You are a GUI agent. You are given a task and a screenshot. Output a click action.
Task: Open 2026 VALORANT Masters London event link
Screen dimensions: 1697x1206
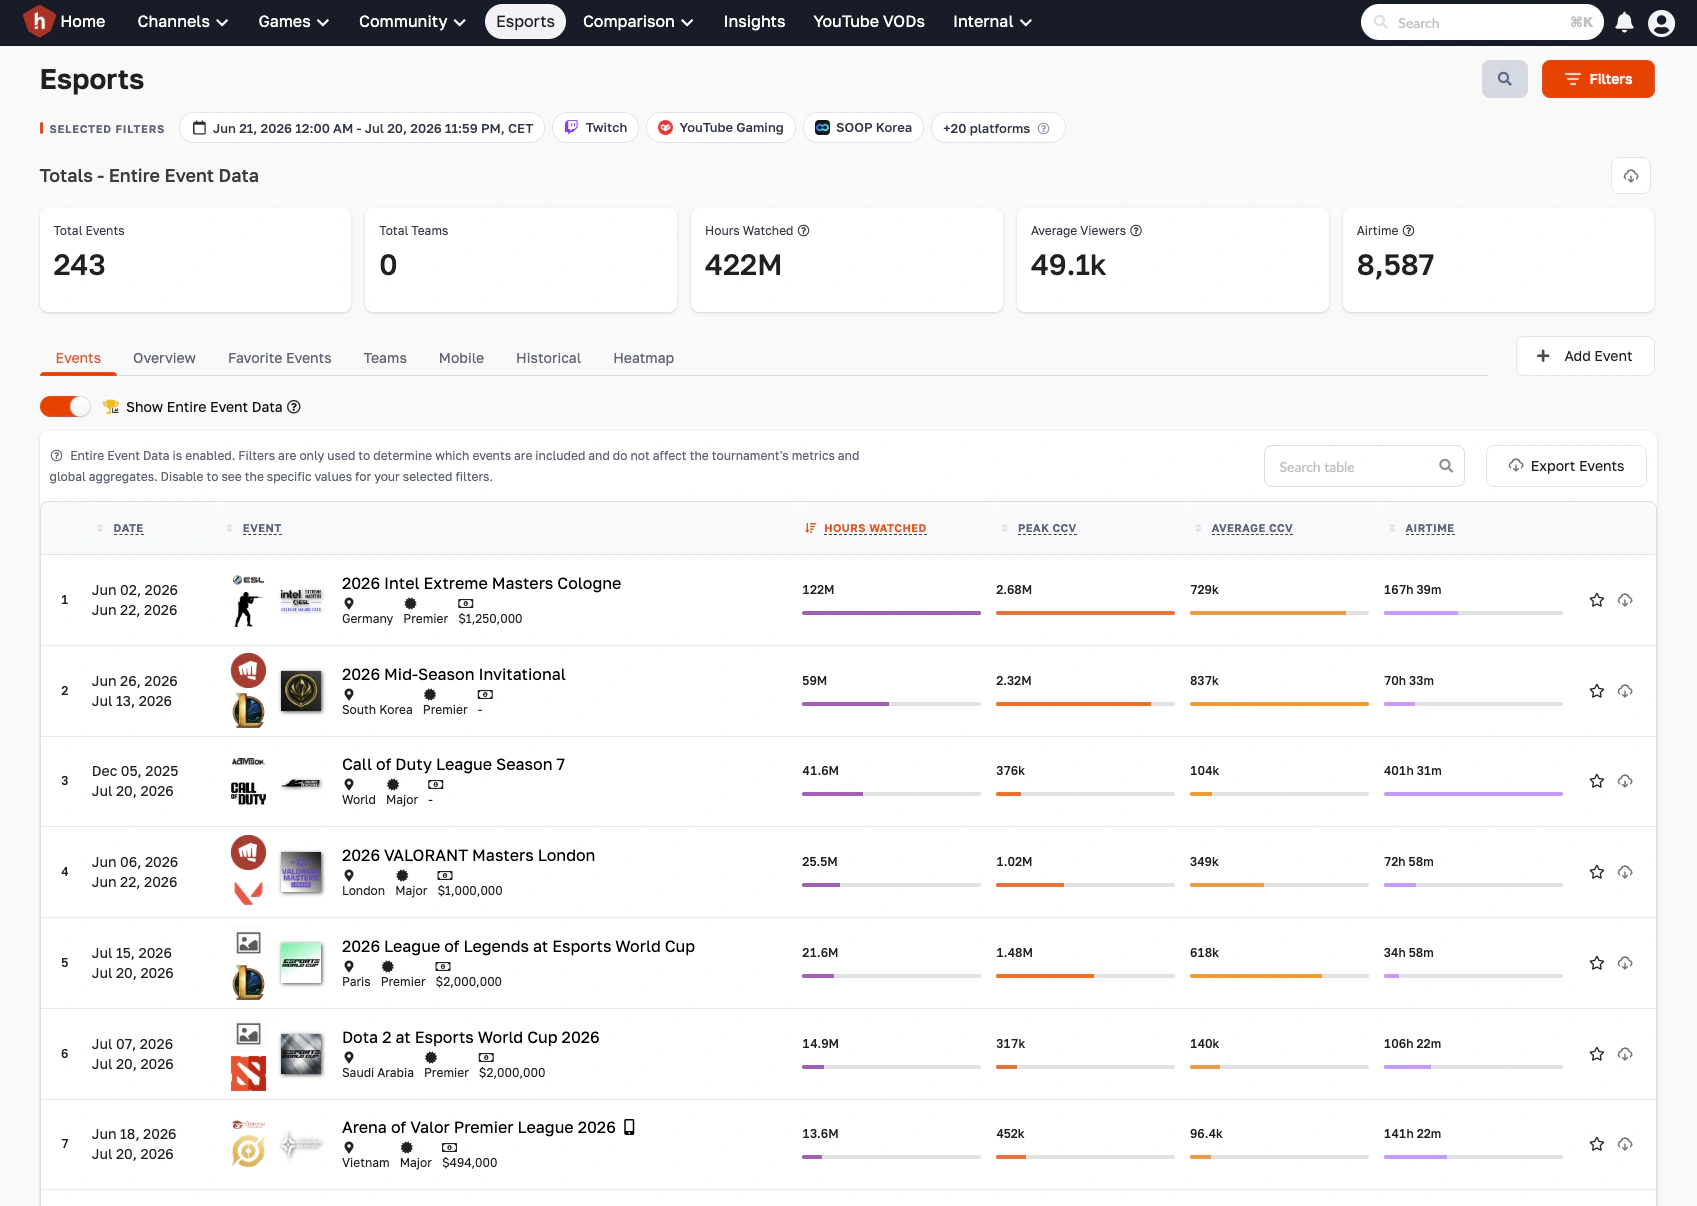coord(468,856)
